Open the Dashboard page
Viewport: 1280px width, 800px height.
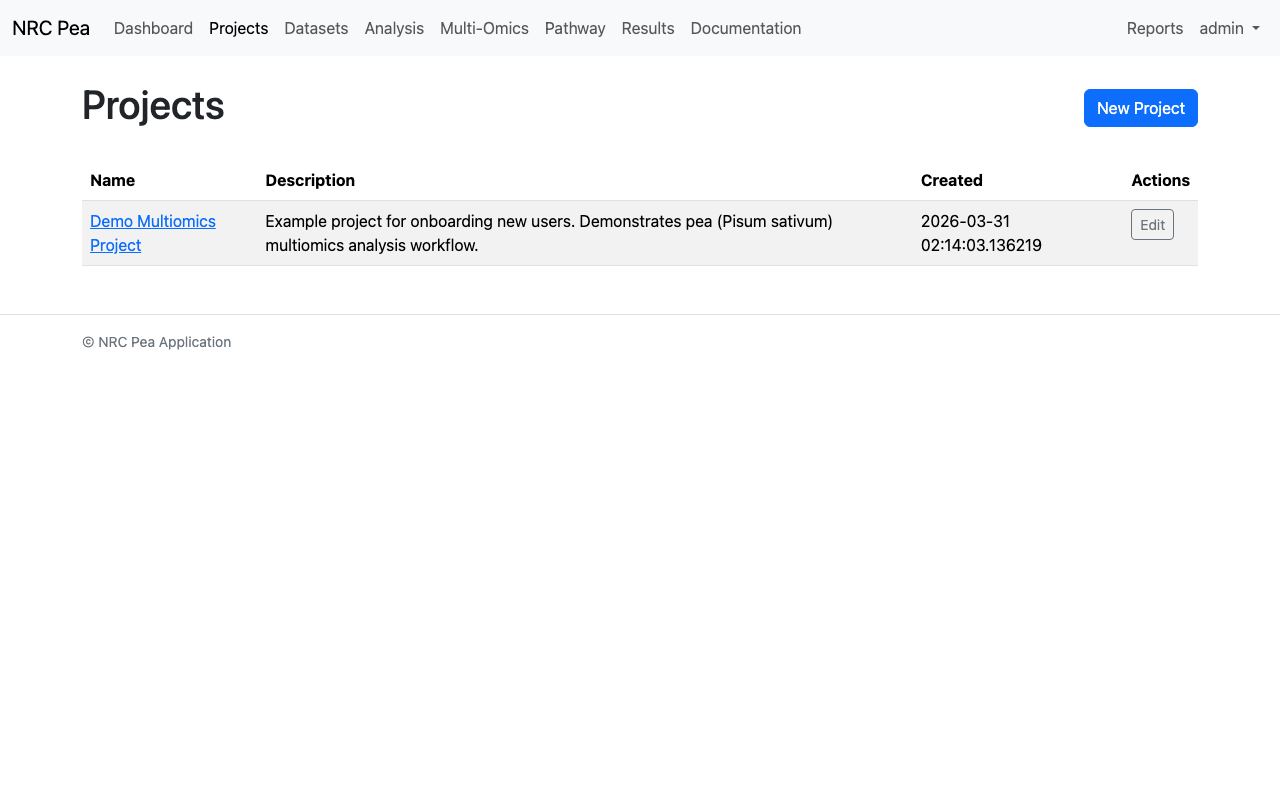coord(153,28)
